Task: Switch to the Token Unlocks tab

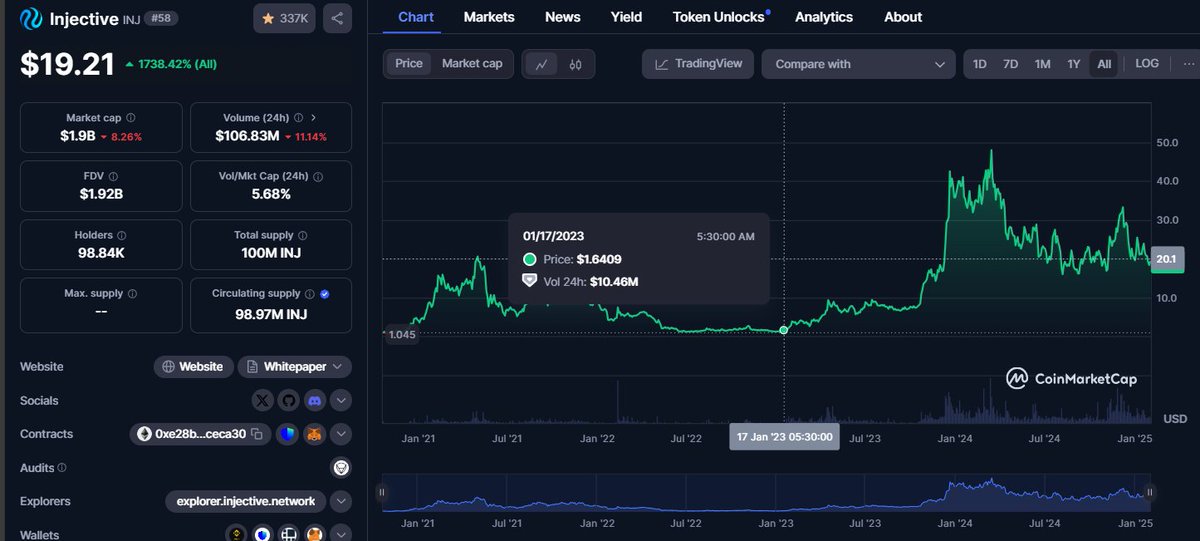Action: (x=718, y=17)
